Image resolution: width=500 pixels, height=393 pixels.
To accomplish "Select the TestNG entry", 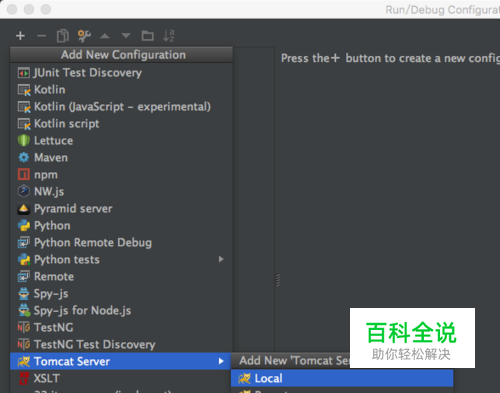I will click(121, 328).
